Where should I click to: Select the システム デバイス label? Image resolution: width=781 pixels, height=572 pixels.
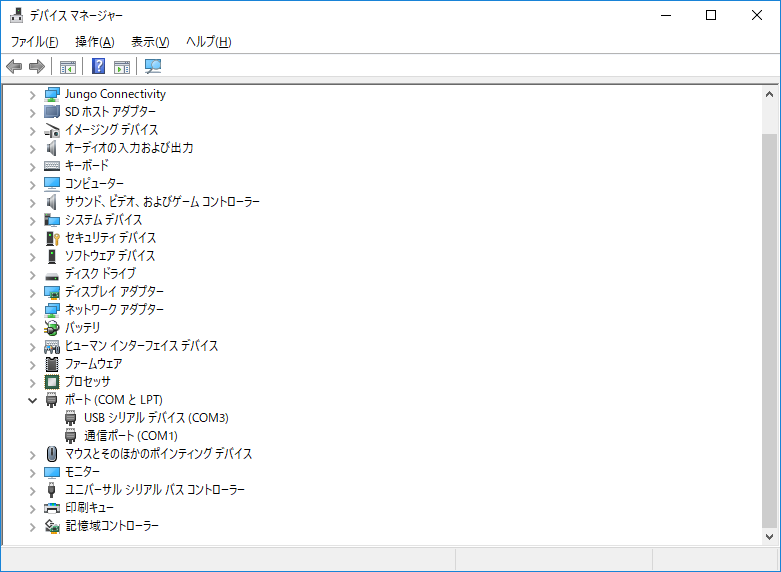[104, 220]
